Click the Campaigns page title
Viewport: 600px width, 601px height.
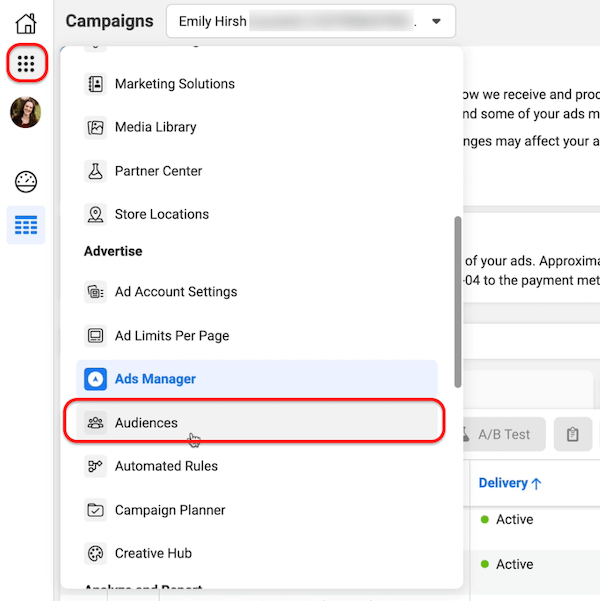(109, 21)
